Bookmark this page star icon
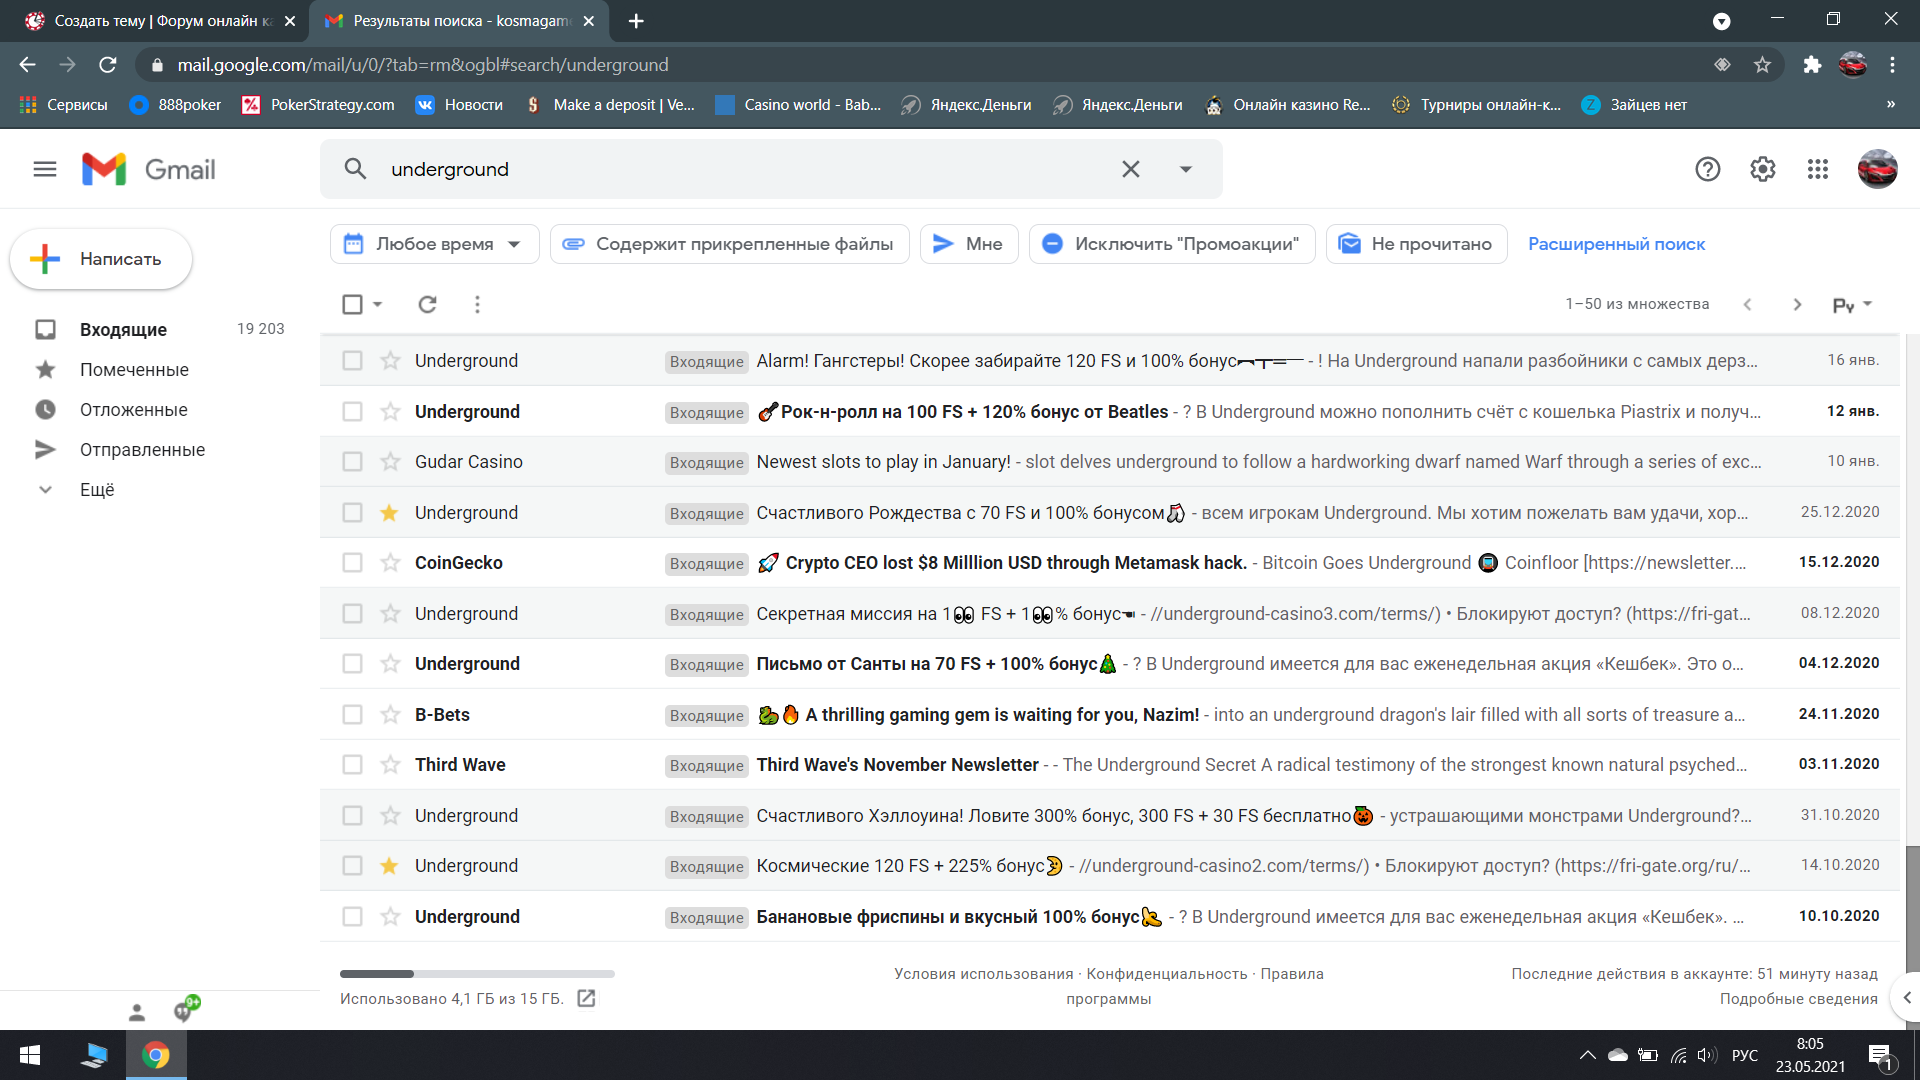This screenshot has width=1920, height=1080. point(1762,65)
